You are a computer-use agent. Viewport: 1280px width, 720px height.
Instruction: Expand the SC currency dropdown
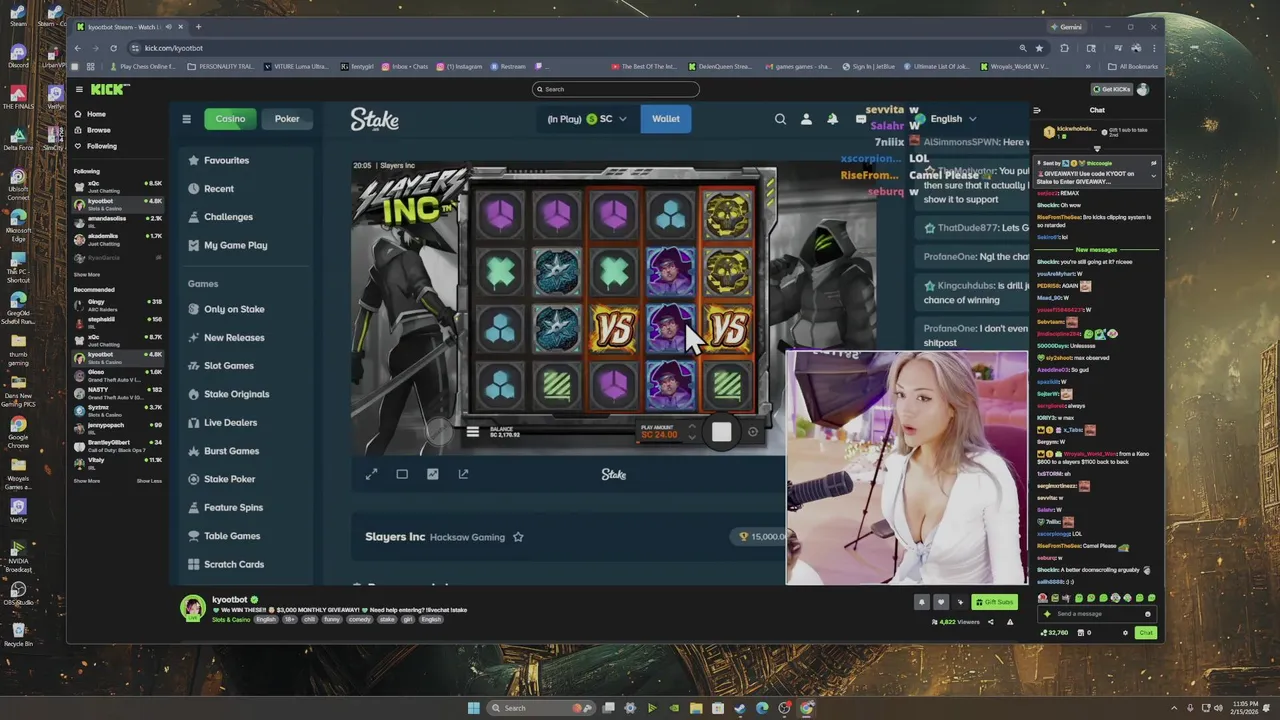622,119
